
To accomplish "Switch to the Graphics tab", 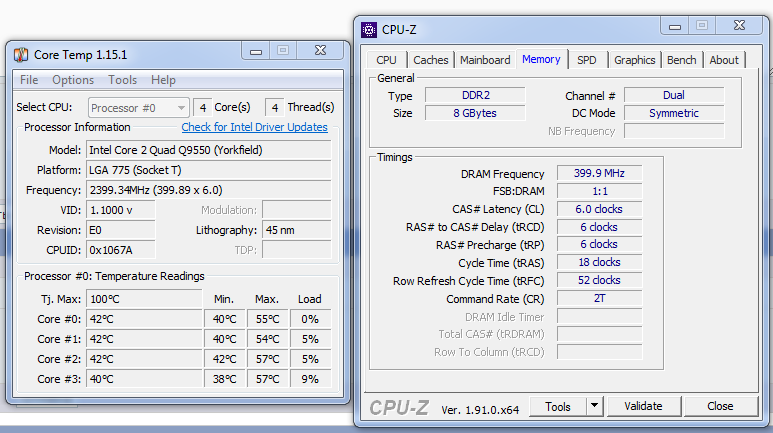I will click(x=634, y=60).
